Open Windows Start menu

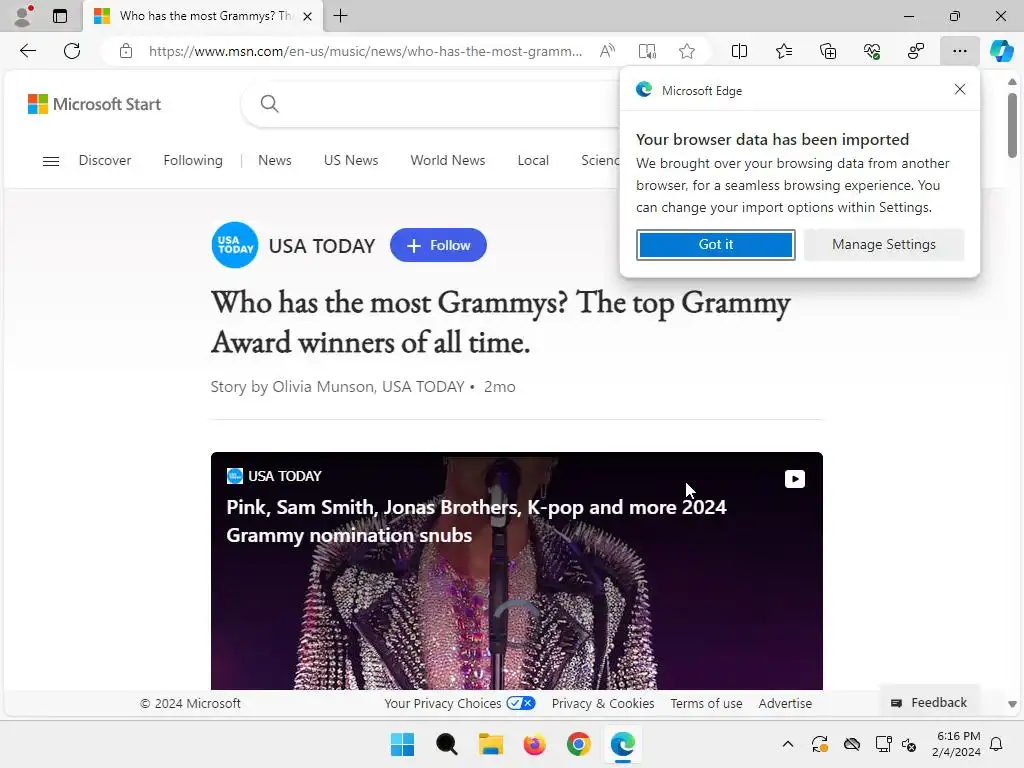point(402,744)
